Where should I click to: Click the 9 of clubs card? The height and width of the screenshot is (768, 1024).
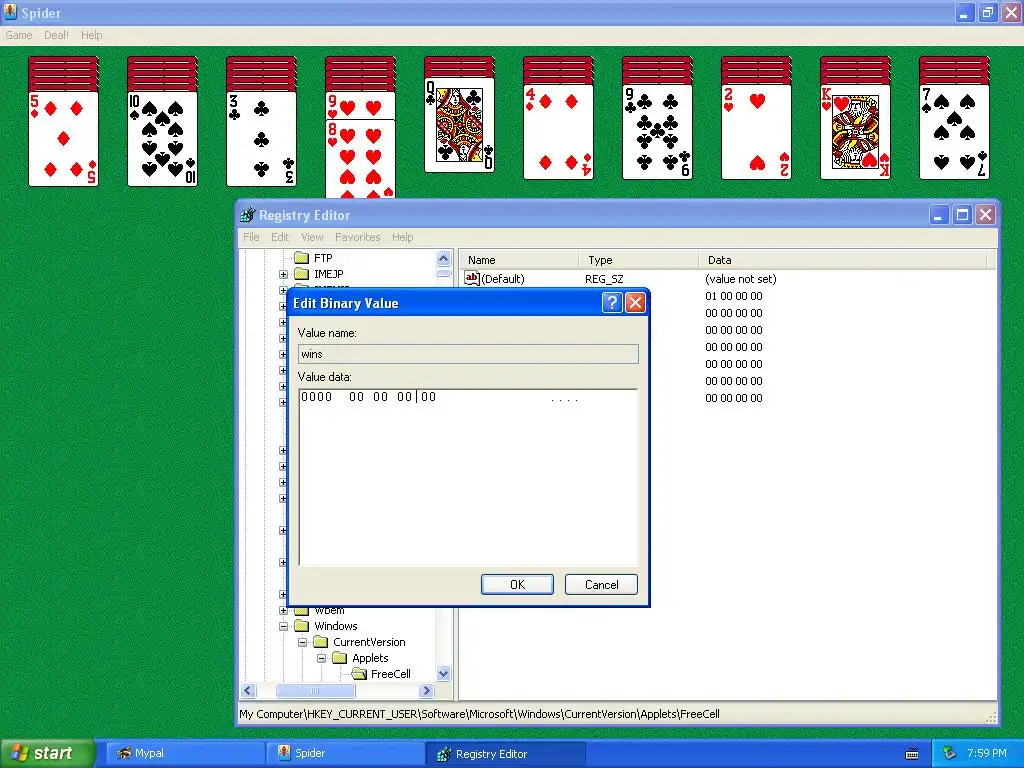657,132
